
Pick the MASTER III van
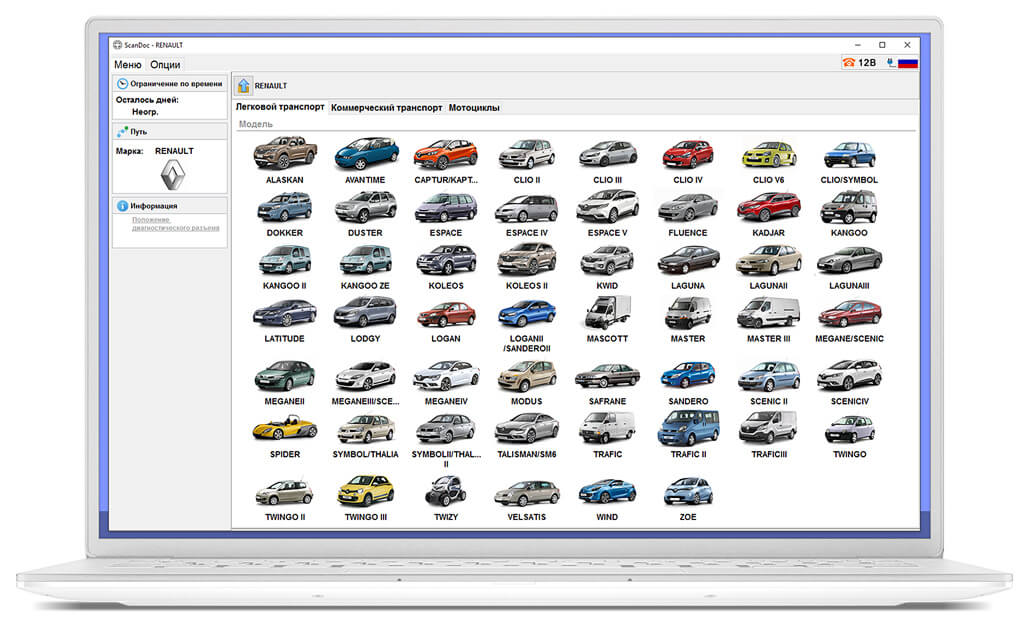point(769,313)
